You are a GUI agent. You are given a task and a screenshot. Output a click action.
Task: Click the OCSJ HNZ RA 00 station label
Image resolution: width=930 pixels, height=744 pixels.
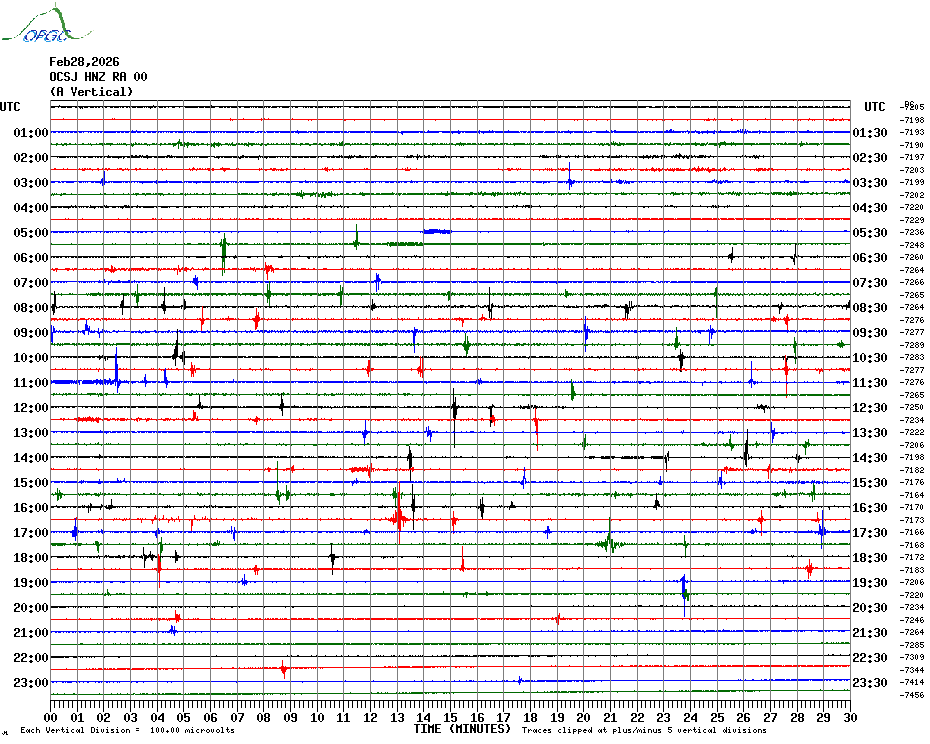pyautogui.click(x=98, y=77)
